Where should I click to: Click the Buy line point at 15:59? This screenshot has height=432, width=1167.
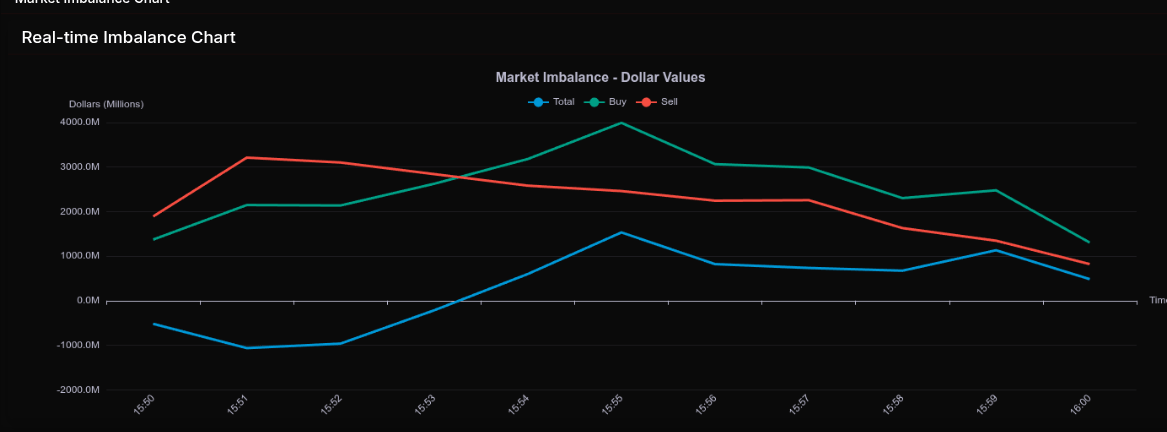pyautogui.click(x=995, y=190)
